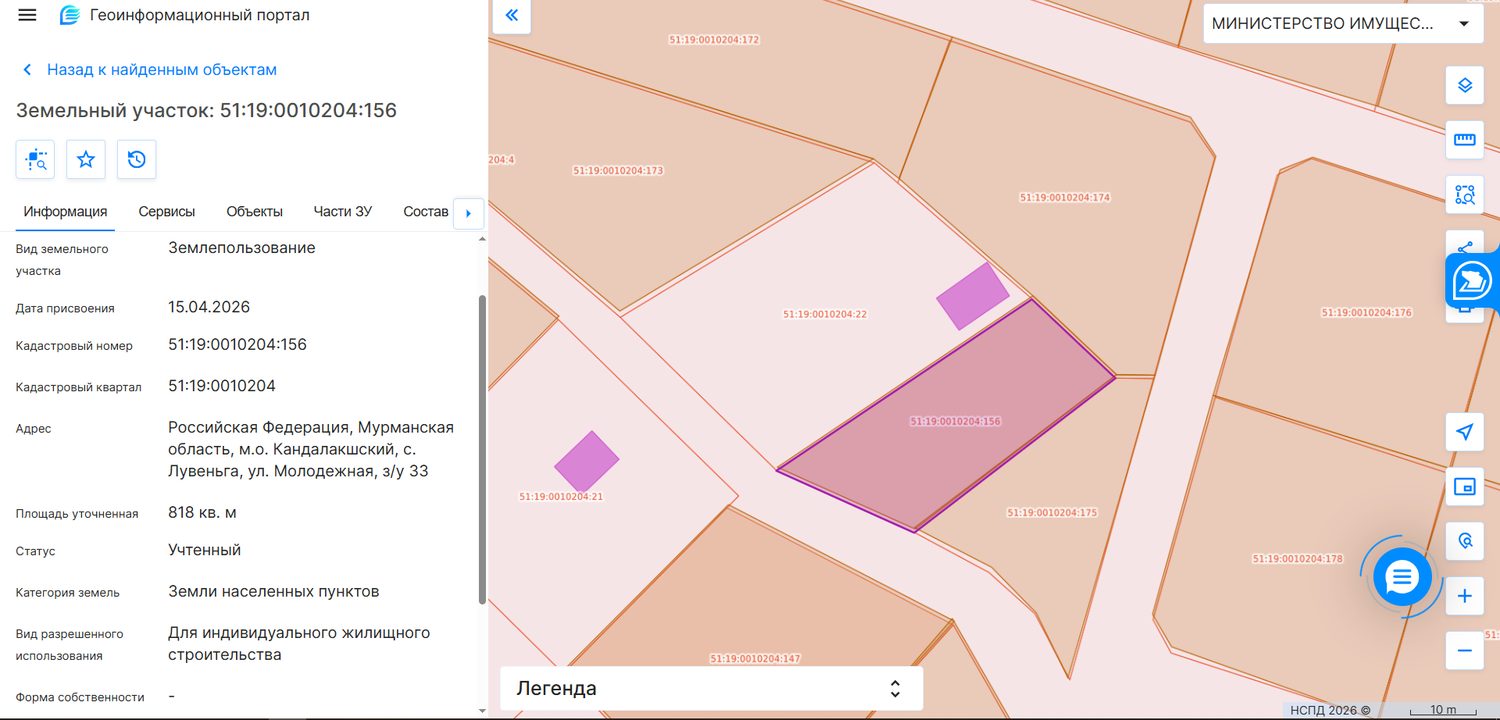
Task: Open the hamburger main menu
Action: point(27,15)
